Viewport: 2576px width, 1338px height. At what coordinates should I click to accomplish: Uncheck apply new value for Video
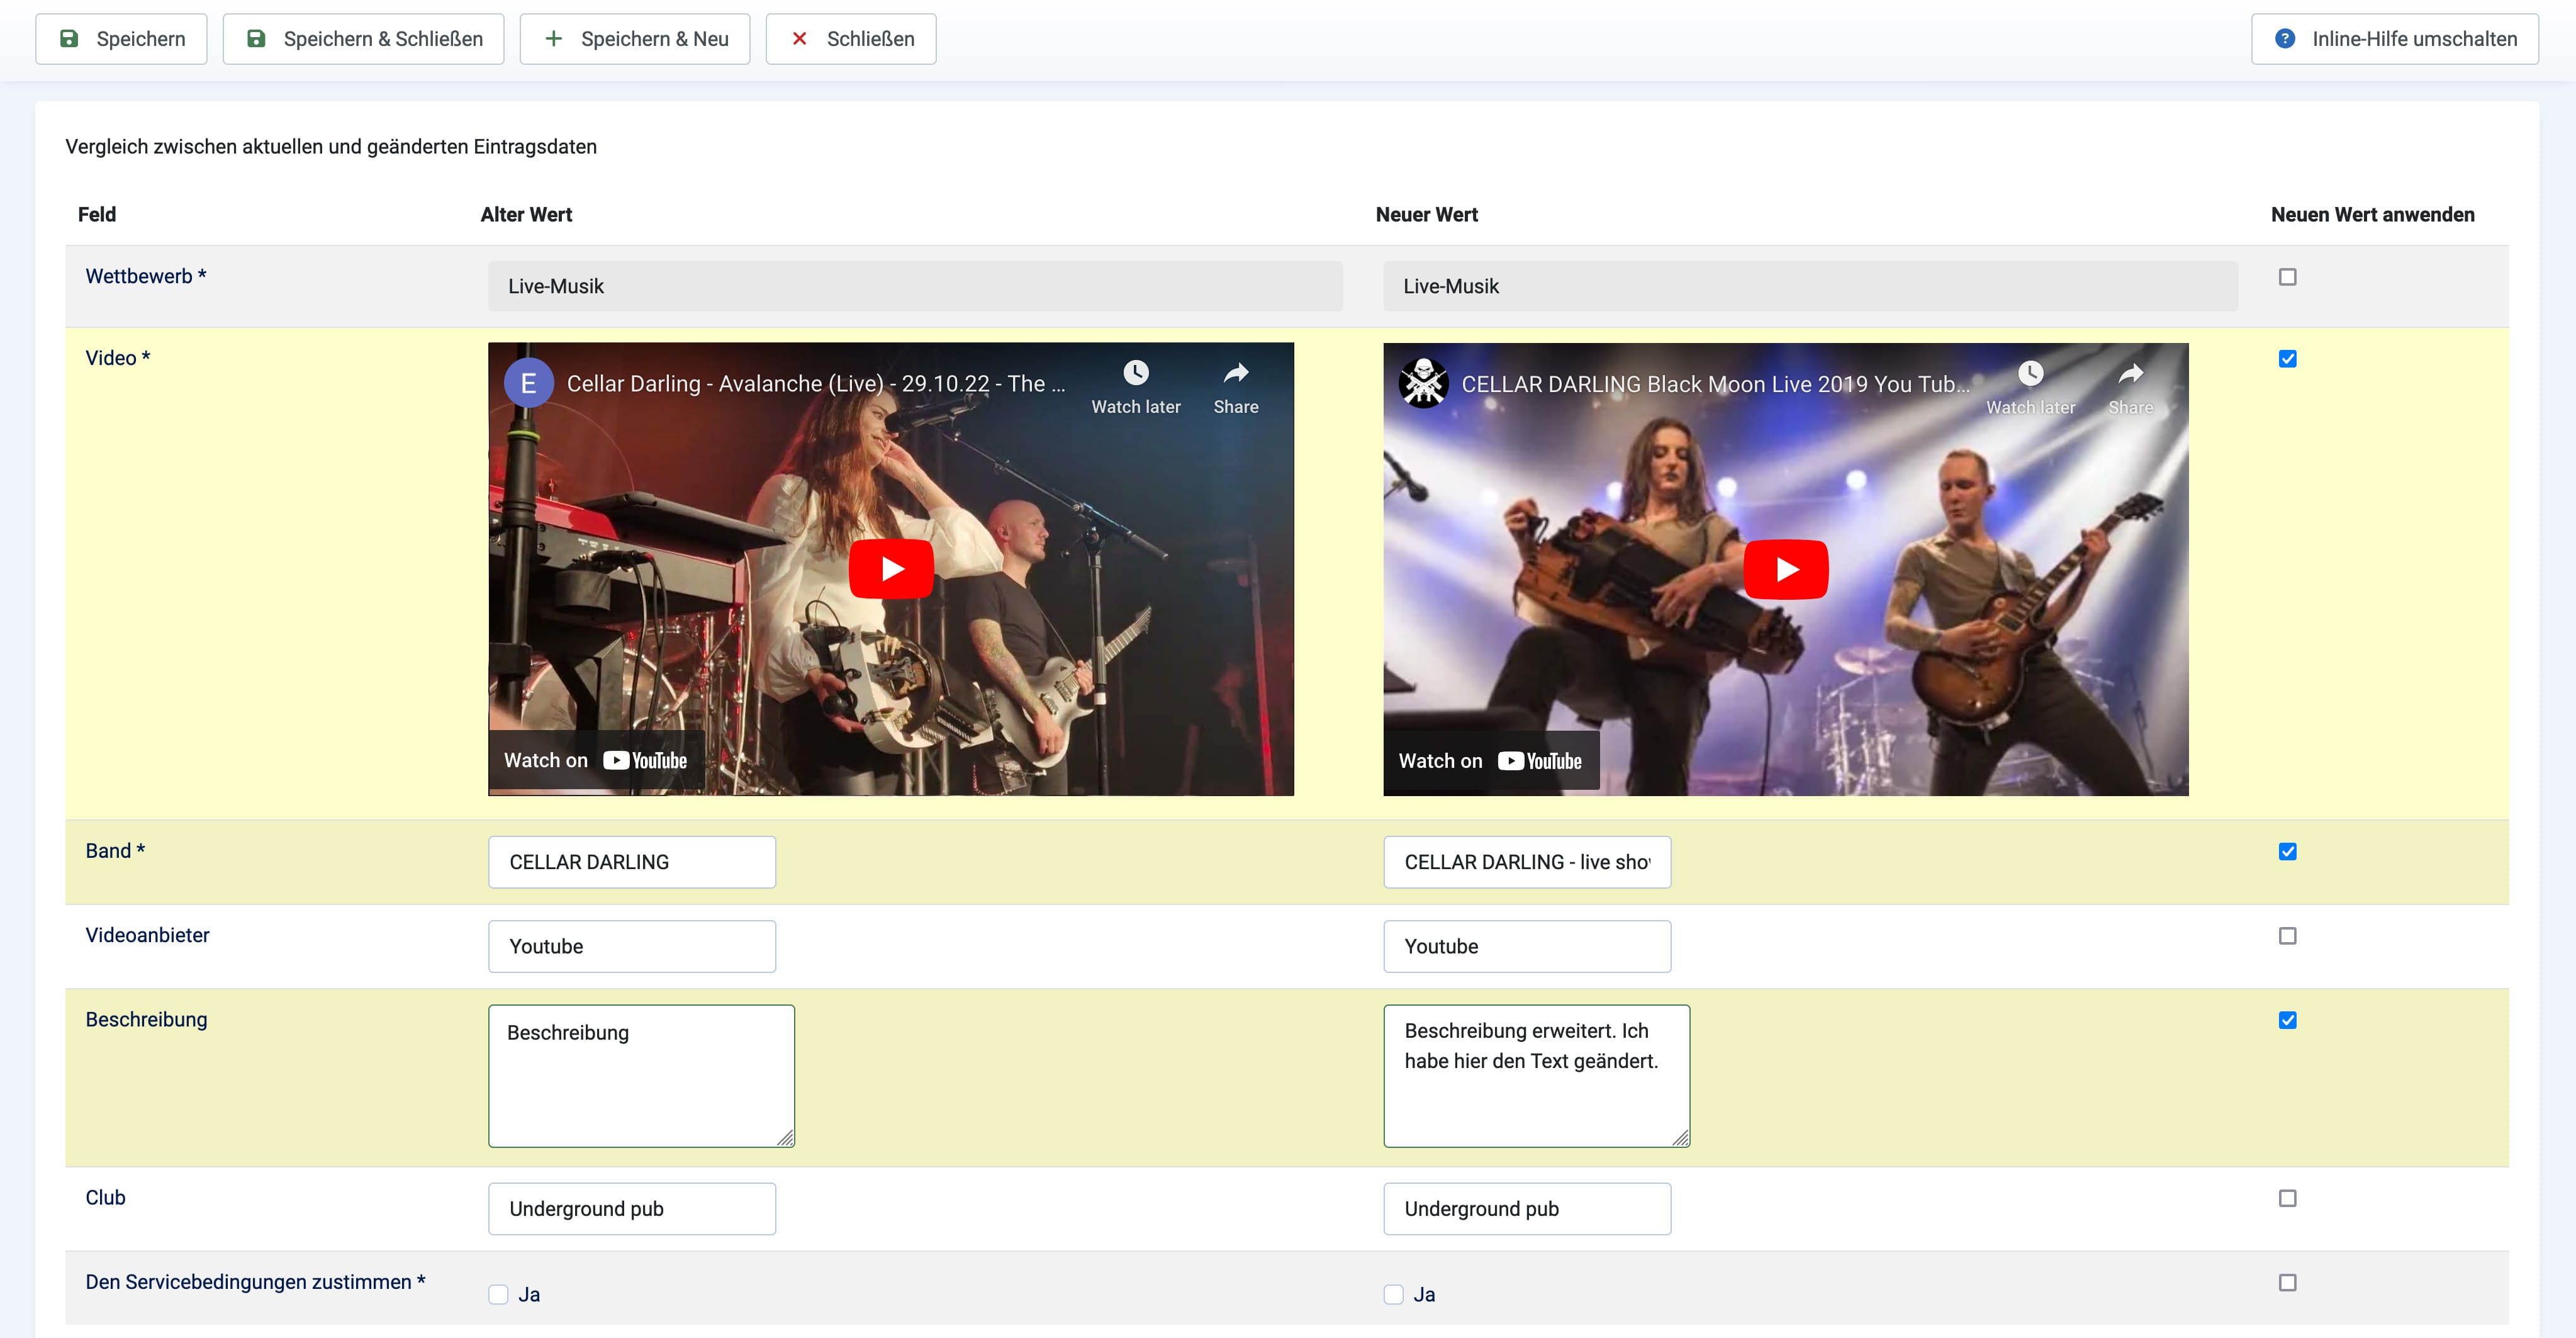pyautogui.click(x=2287, y=359)
